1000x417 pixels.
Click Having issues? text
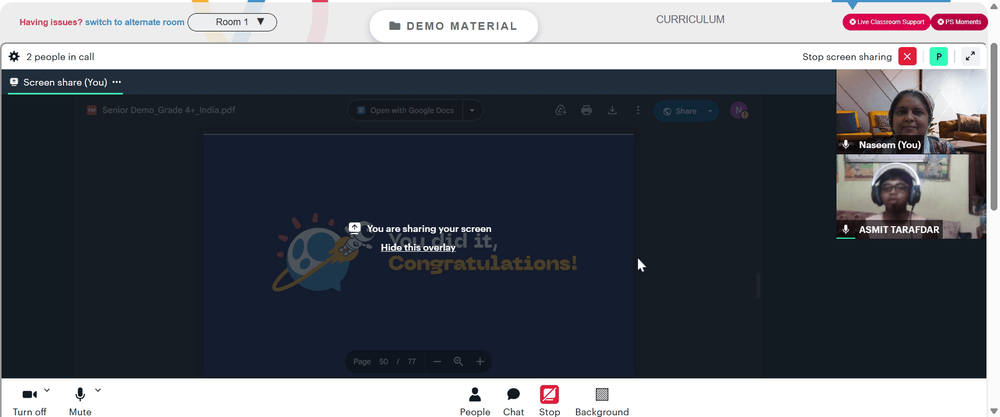51,22
